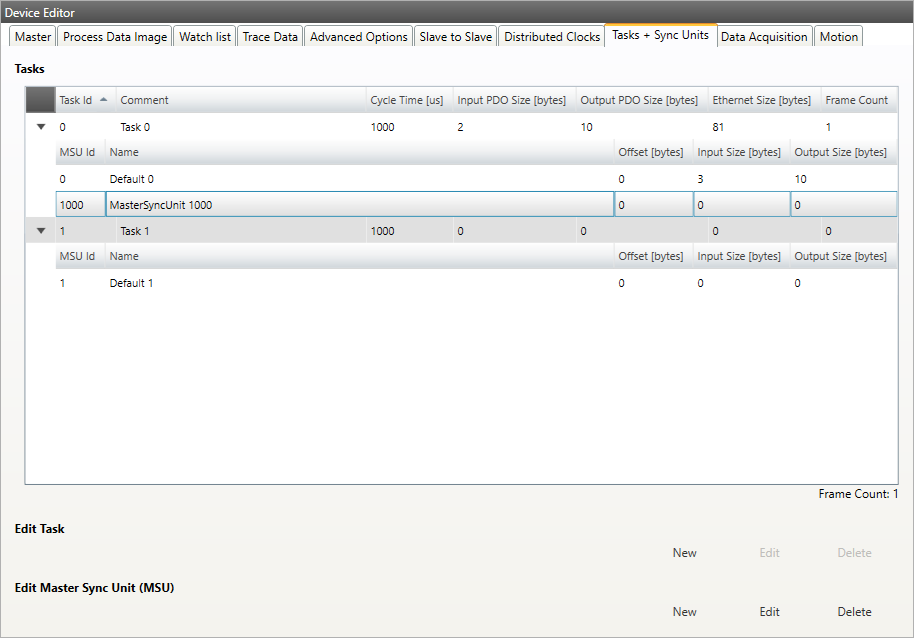The image size is (914, 638).
Task: Go to Slave to Slave tab
Action: click(x=455, y=37)
